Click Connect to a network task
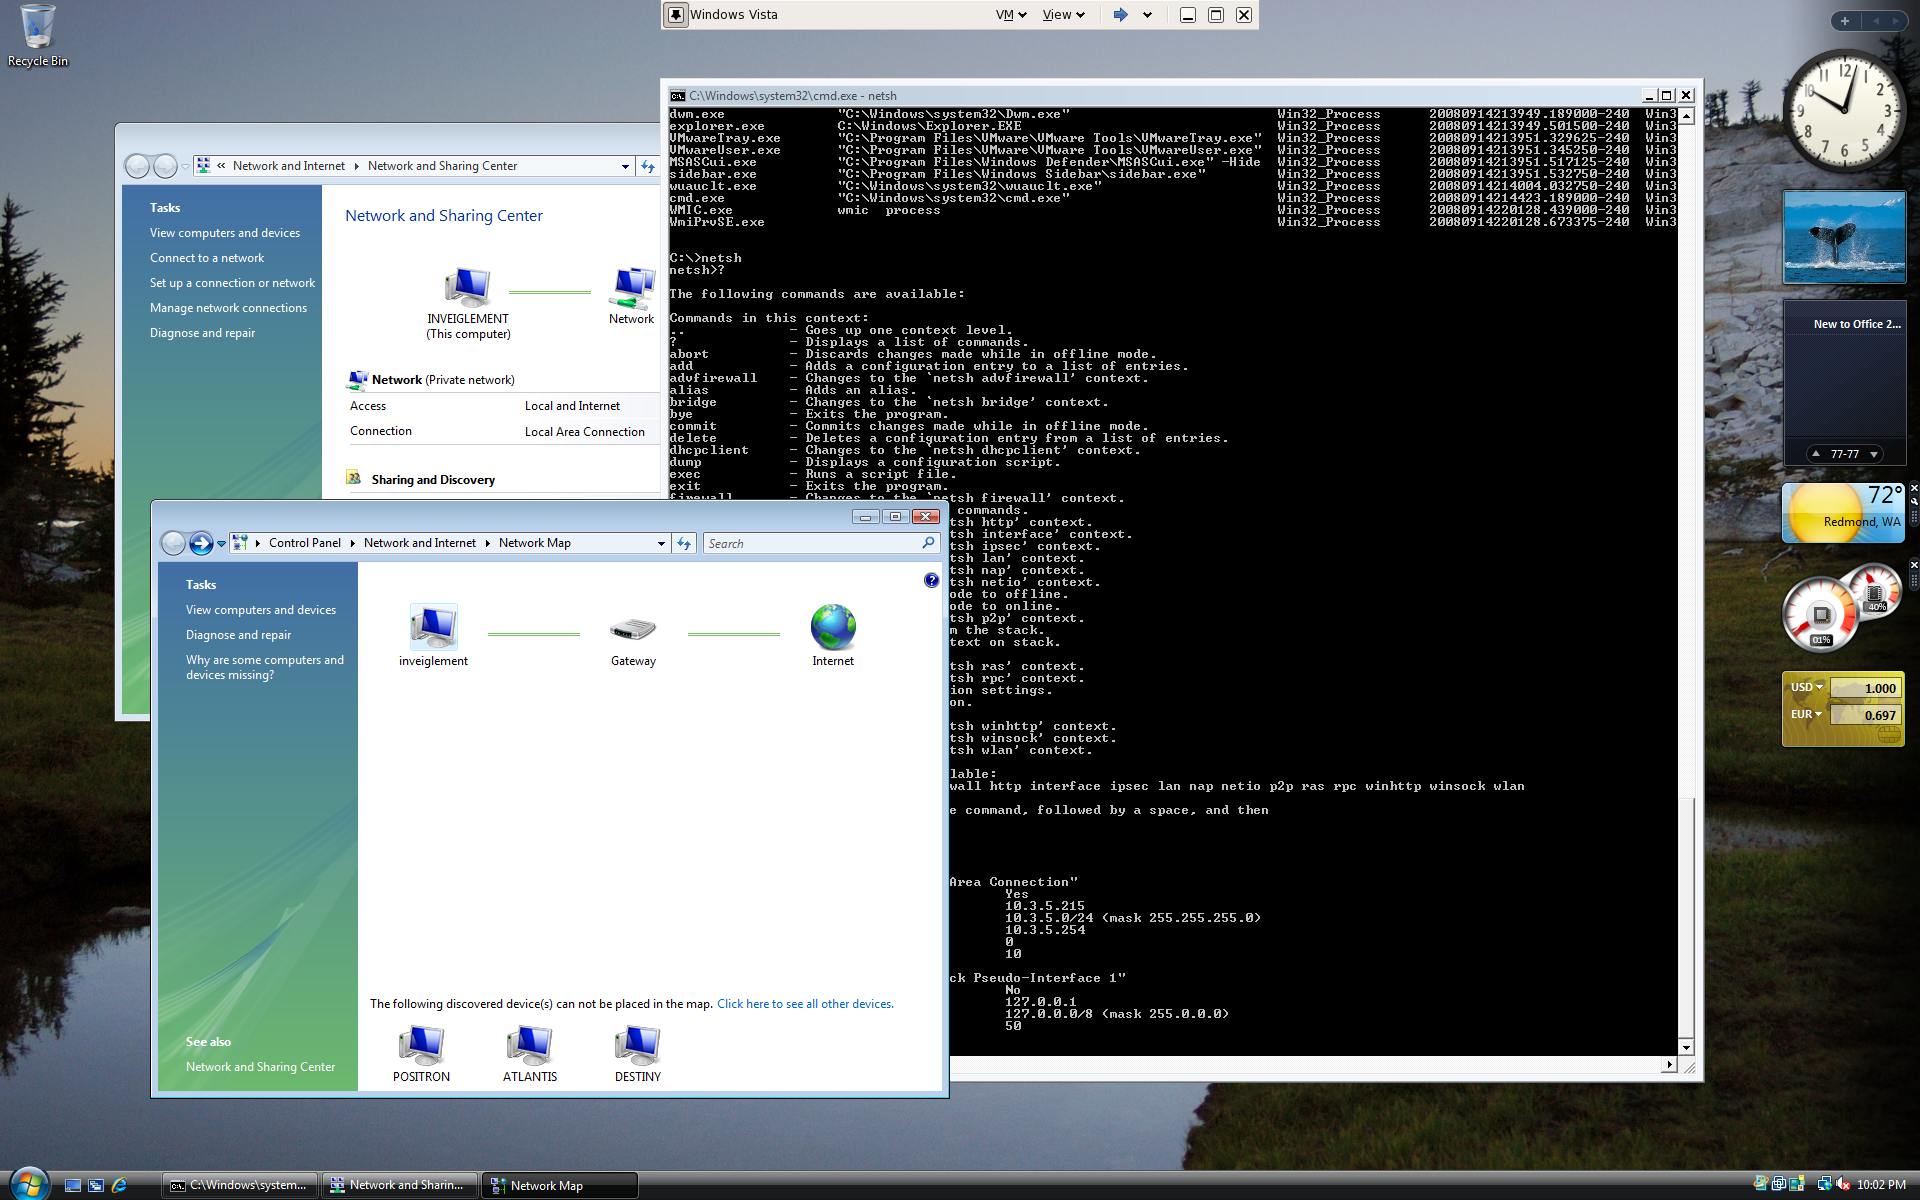Image resolution: width=1920 pixels, height=1200 pixels. (207, 258)
